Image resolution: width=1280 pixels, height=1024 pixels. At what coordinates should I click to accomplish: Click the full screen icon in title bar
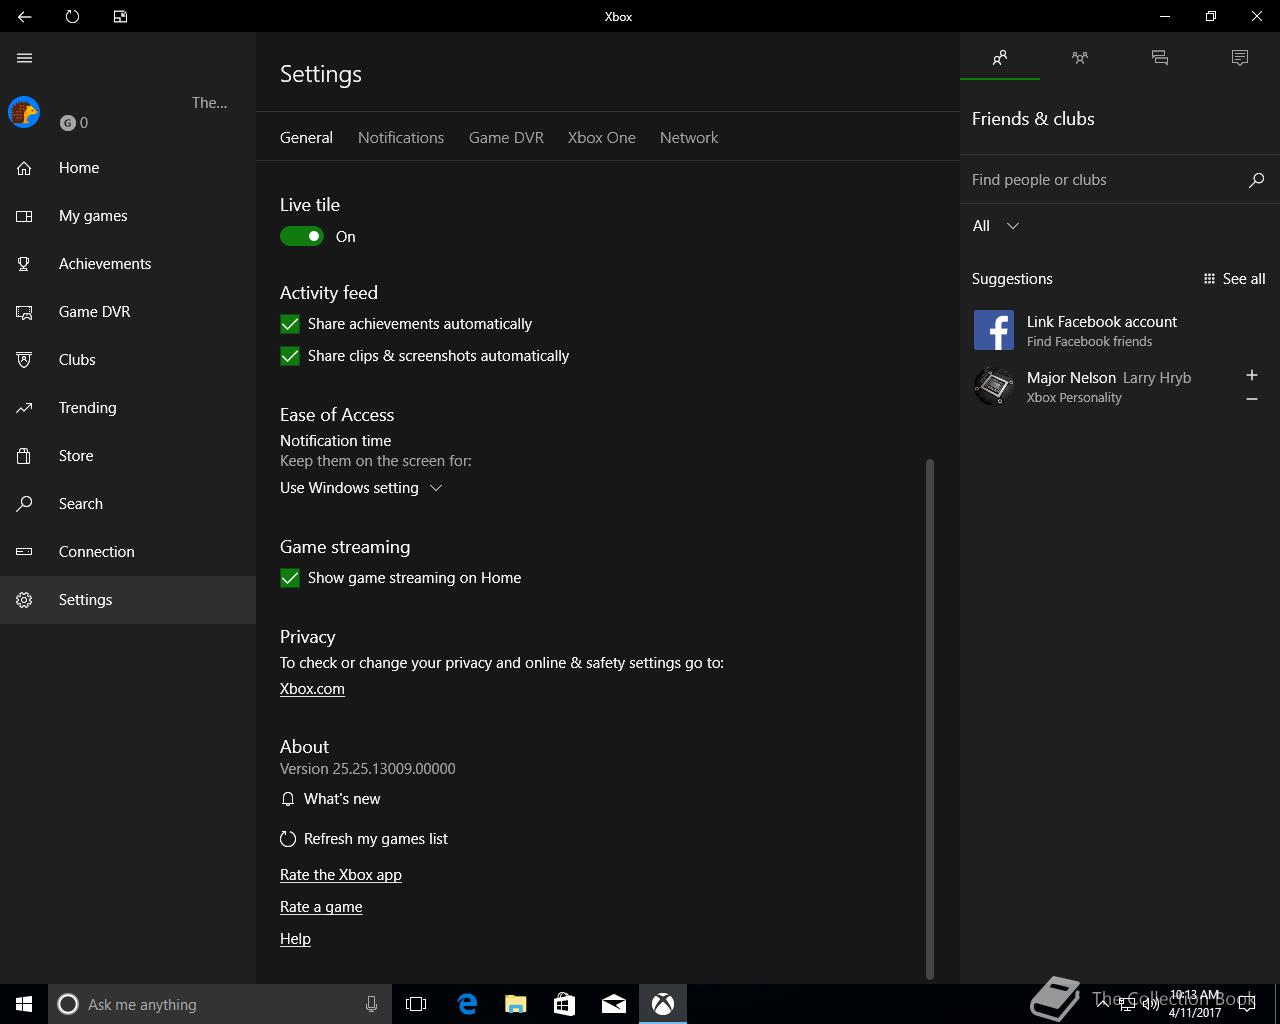[x=120, y=16]
